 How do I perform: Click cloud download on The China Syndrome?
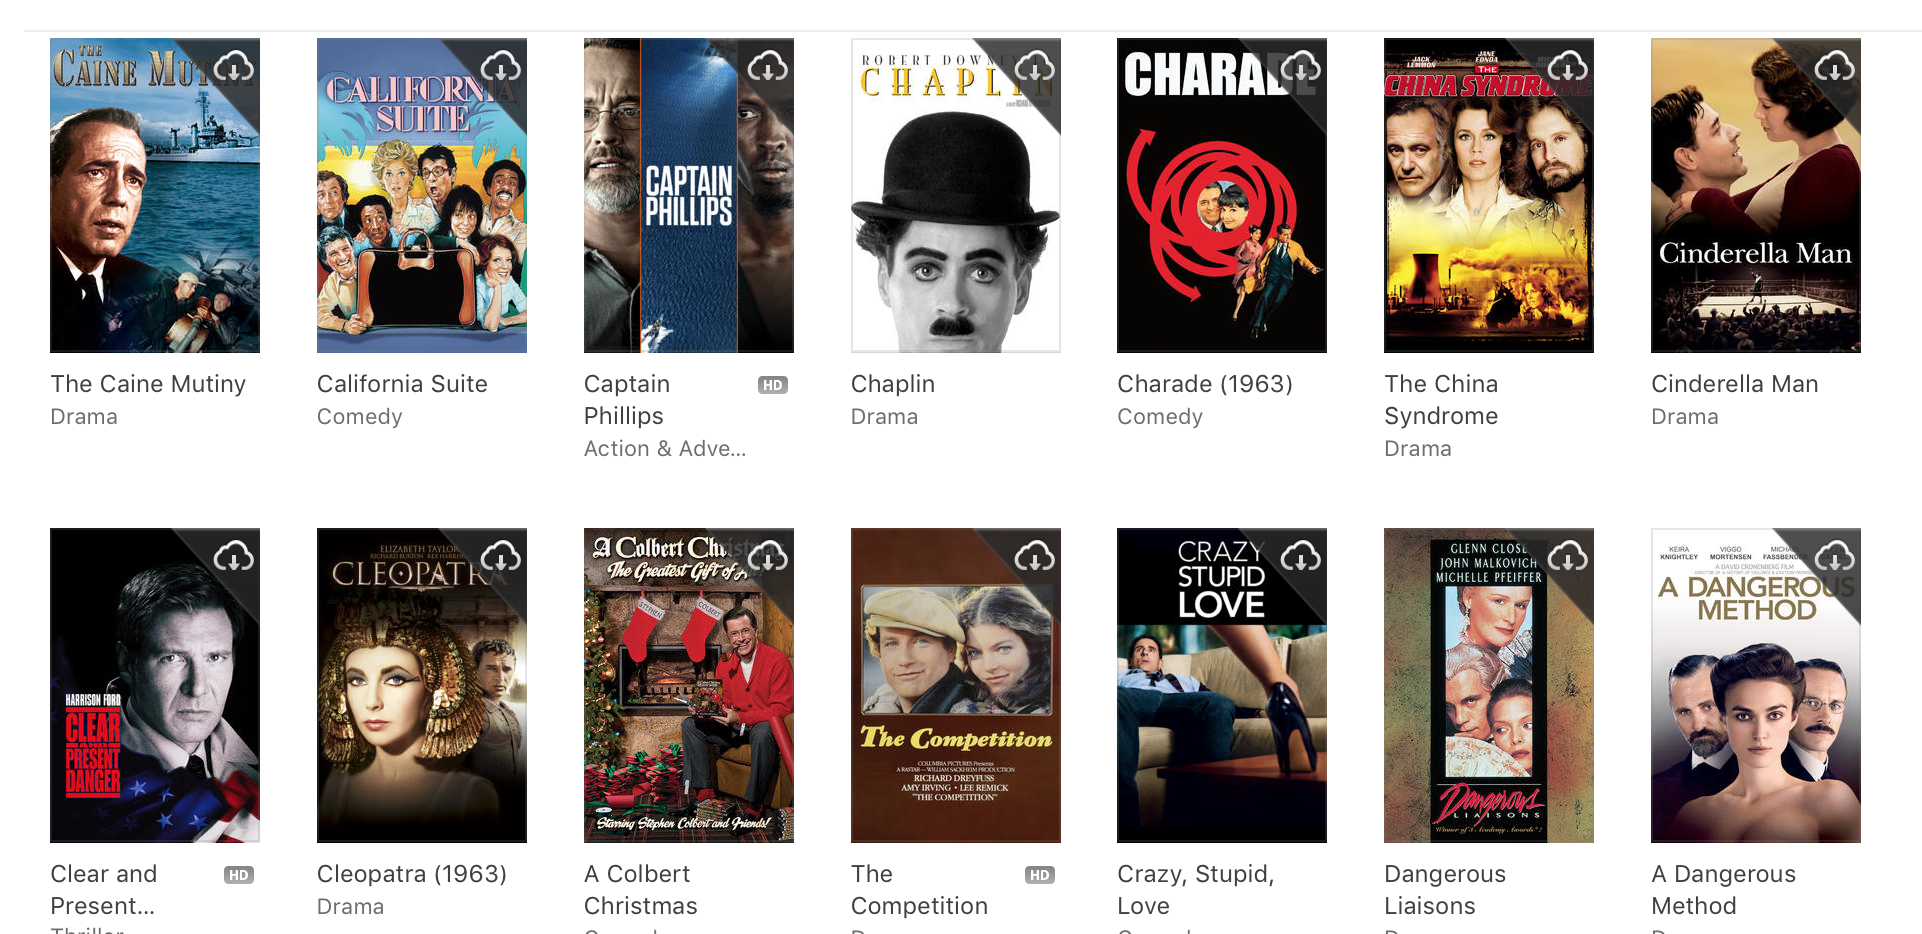(x=1568, y=67)
